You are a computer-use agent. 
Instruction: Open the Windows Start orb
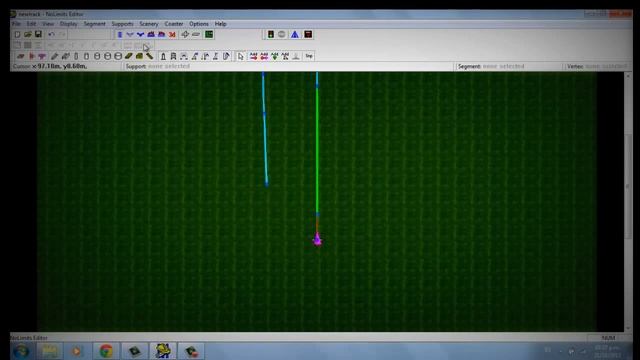coord(21,351)
